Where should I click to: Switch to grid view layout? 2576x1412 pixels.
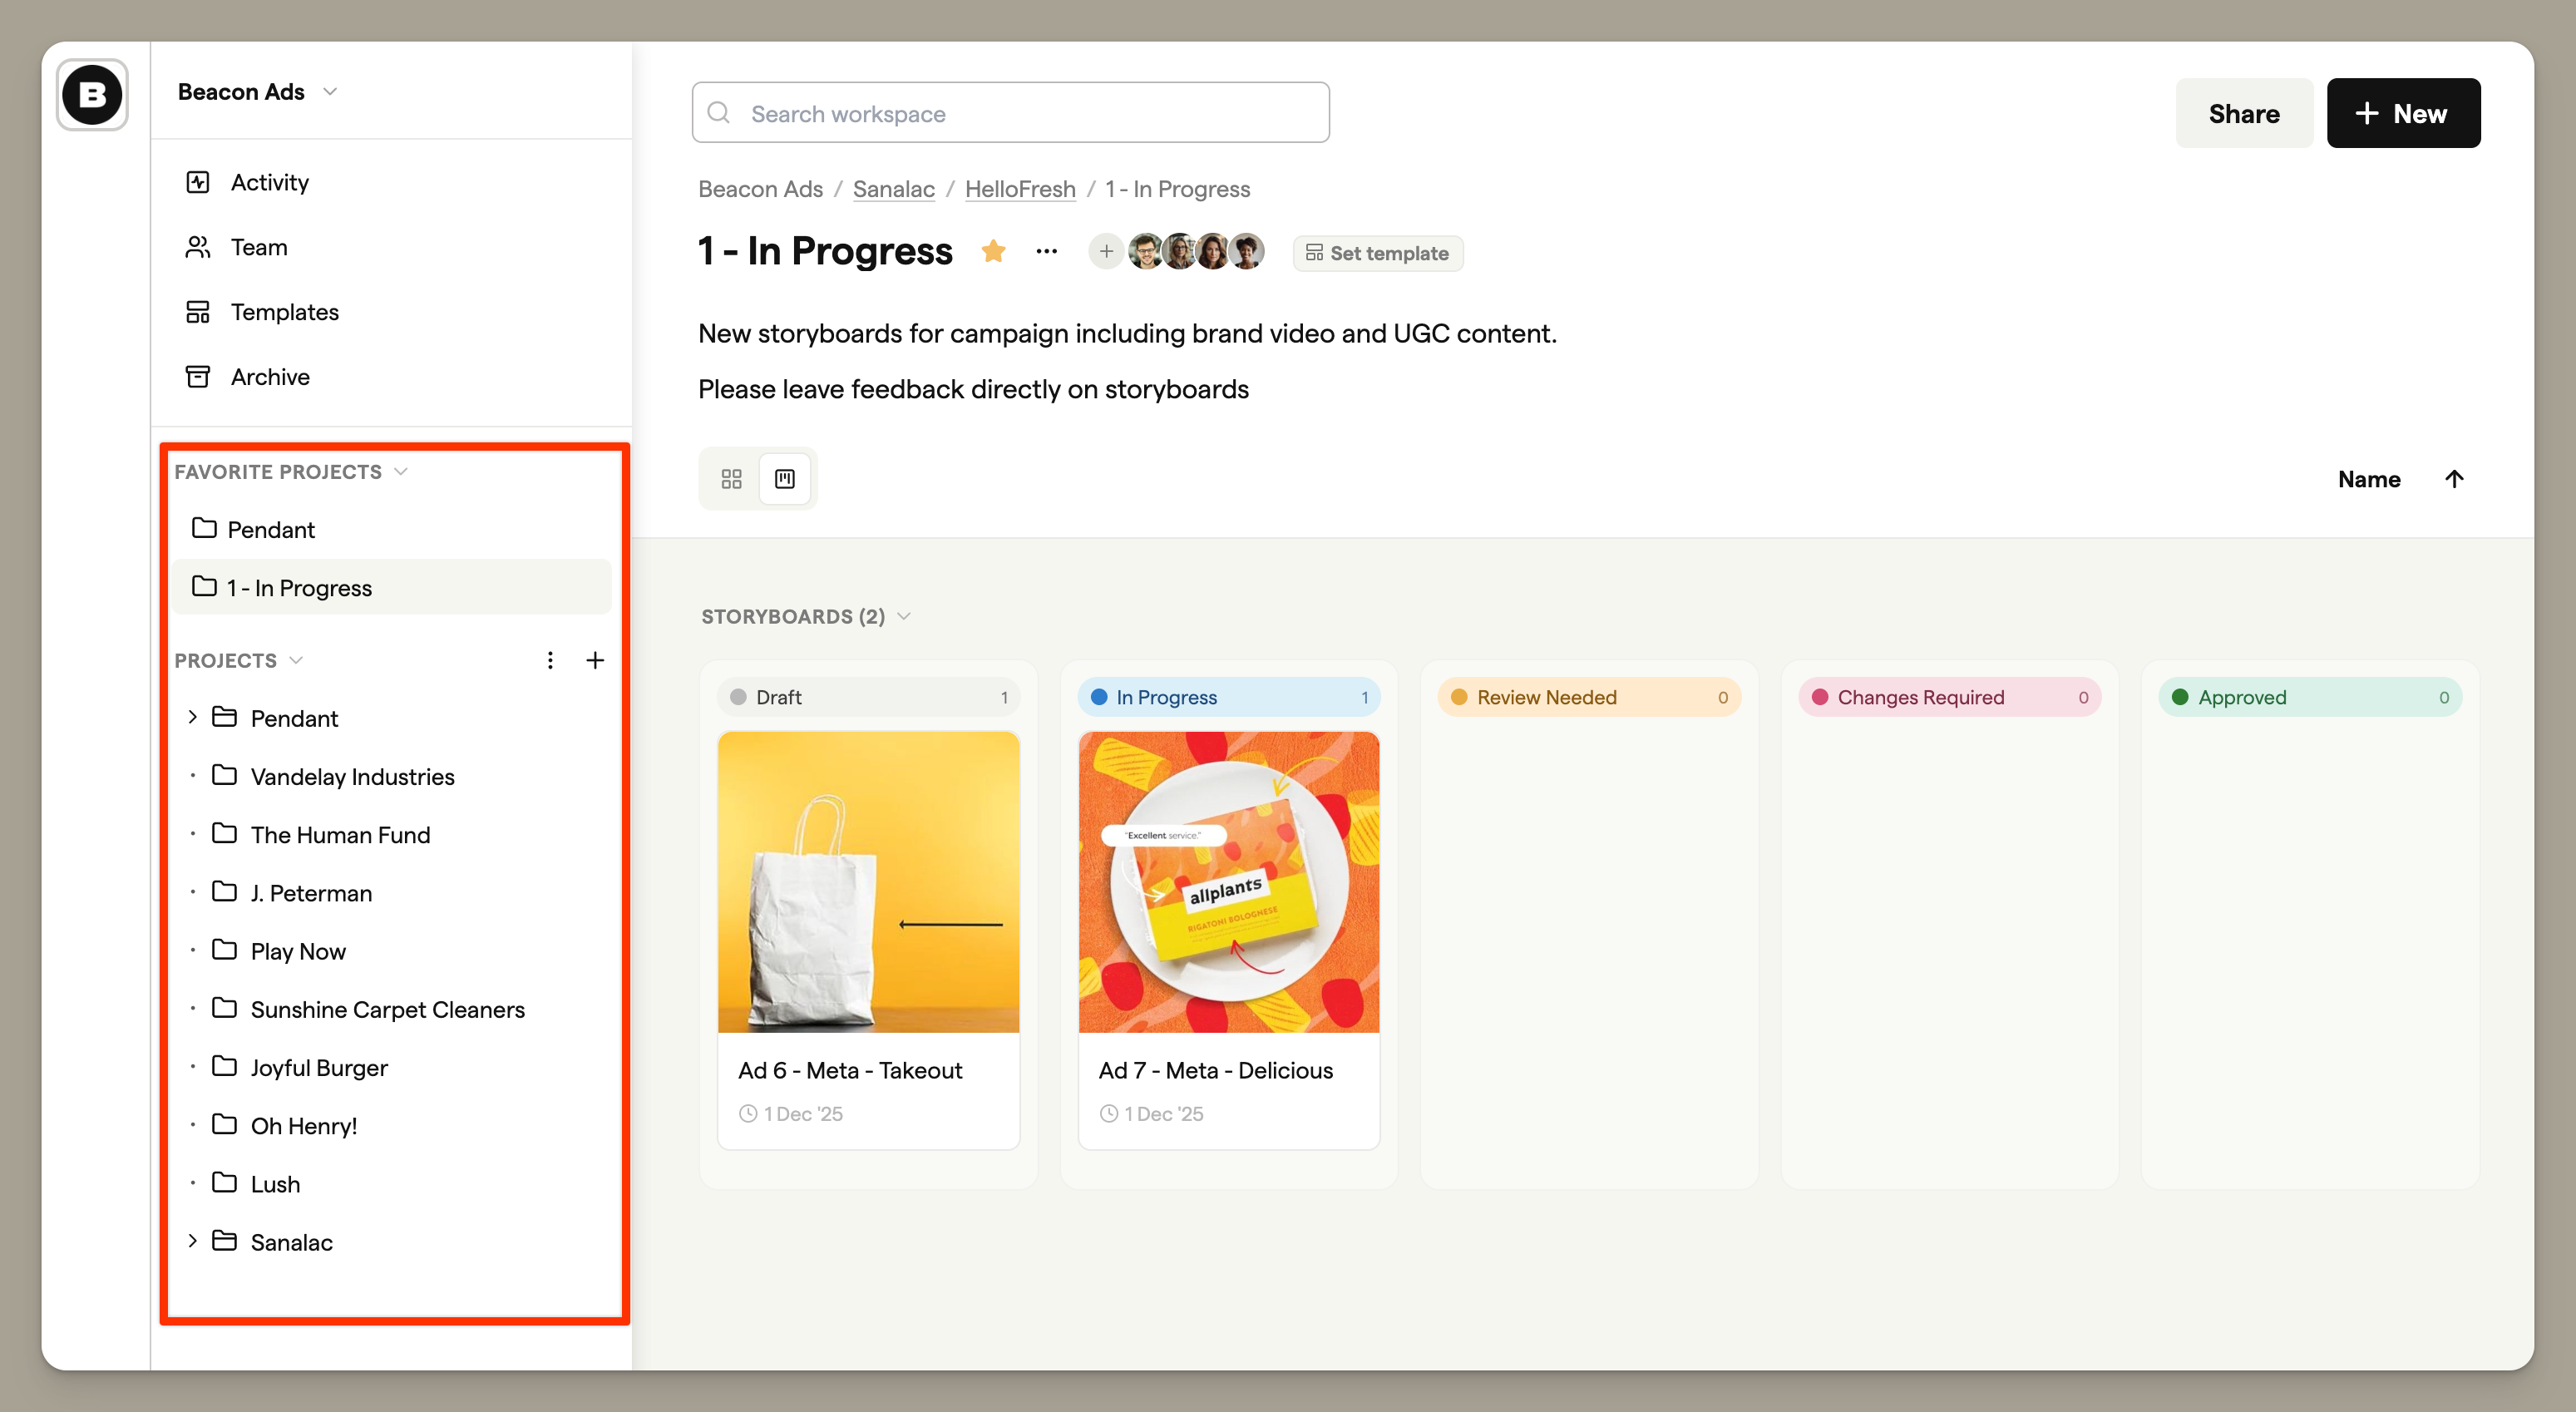pos(731,479)
